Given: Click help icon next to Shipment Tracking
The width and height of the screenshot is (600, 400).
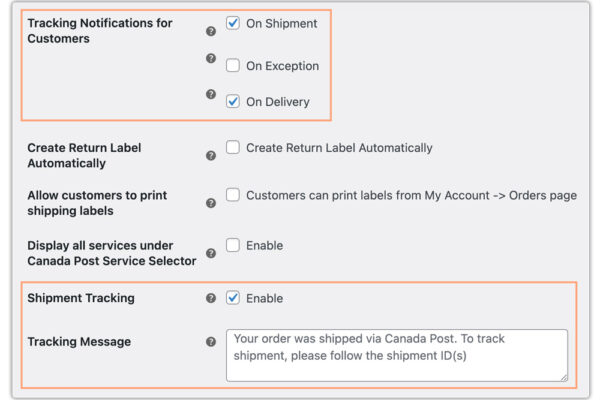Looking at the screenshot, I should pos(211,298).
